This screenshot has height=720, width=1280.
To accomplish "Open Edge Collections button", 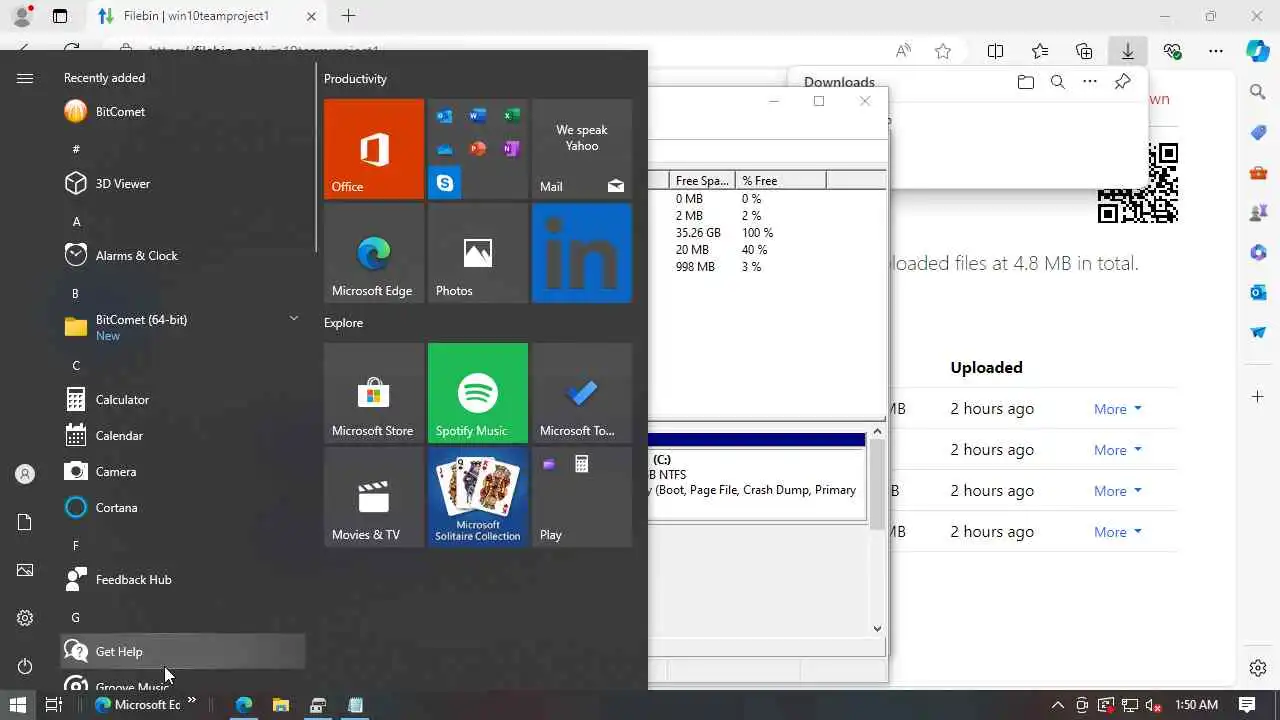I will (x=1084, y=51).
